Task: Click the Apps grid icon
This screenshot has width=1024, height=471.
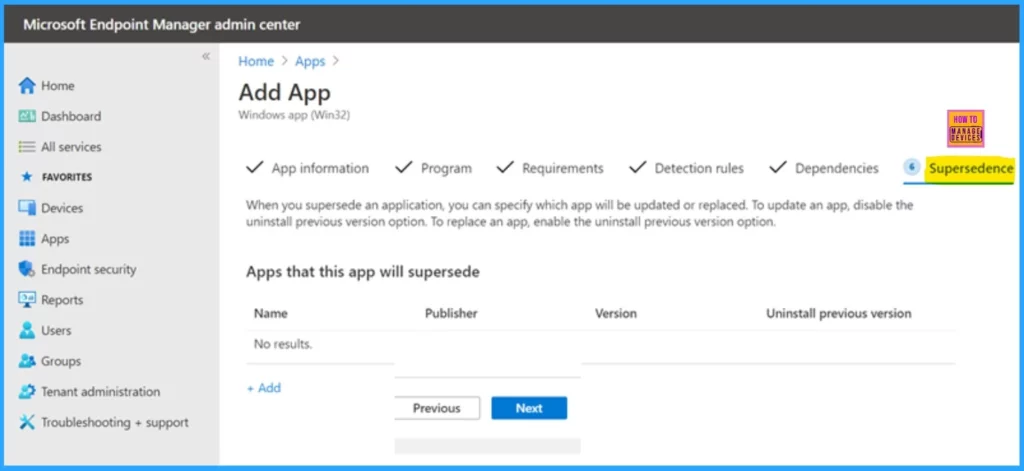Action: tap(27, 238)
